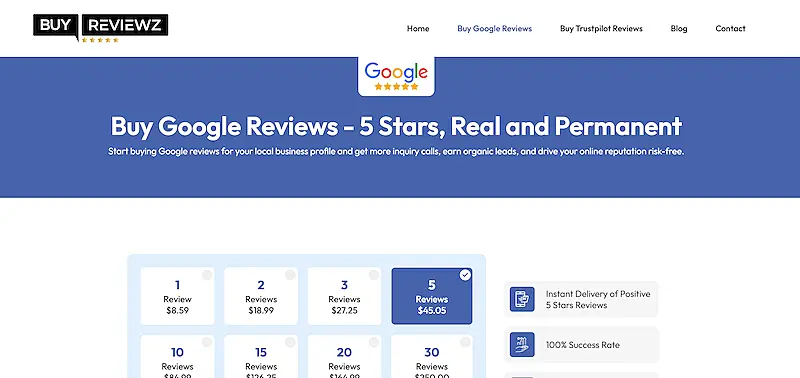Screen dimensions: 800x378
Task: Click the 'Buy Google Reviews - 5 Stars' heading
Action: click(396, 126)
